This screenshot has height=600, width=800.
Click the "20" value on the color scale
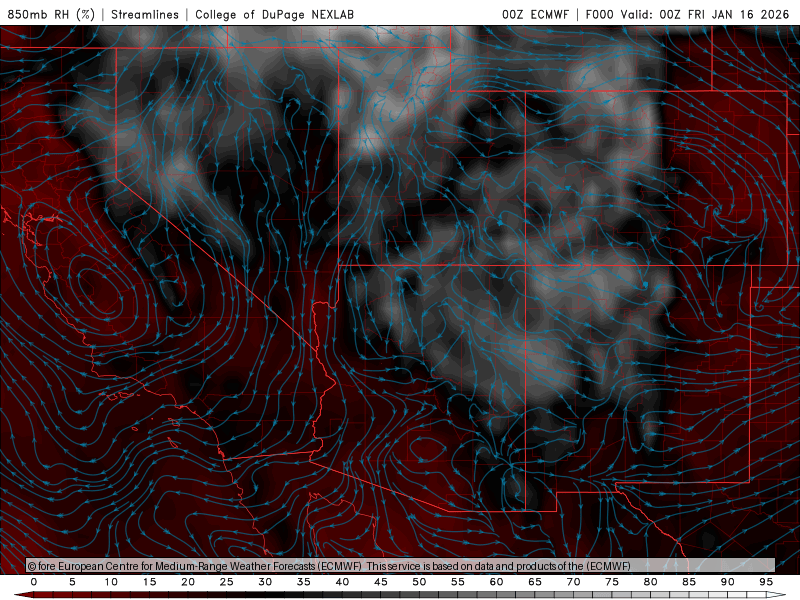tap(188, 582)
